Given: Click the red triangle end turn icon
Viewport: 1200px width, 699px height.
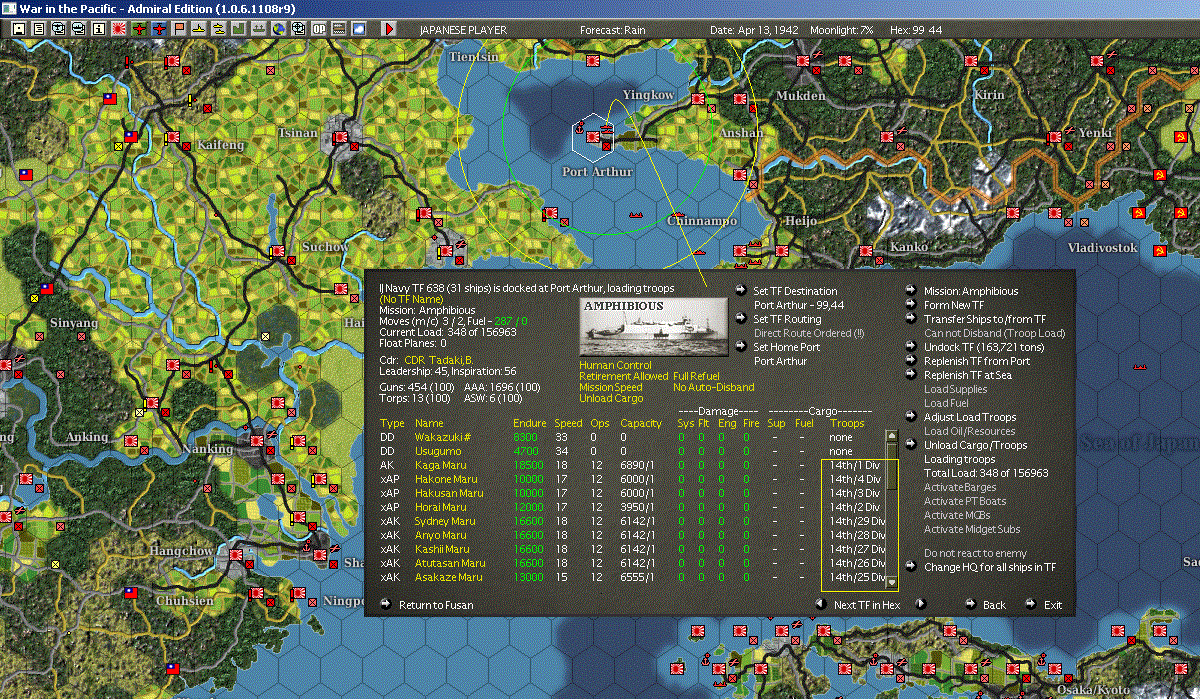Looking at the screenshot, I should point(389,29).
